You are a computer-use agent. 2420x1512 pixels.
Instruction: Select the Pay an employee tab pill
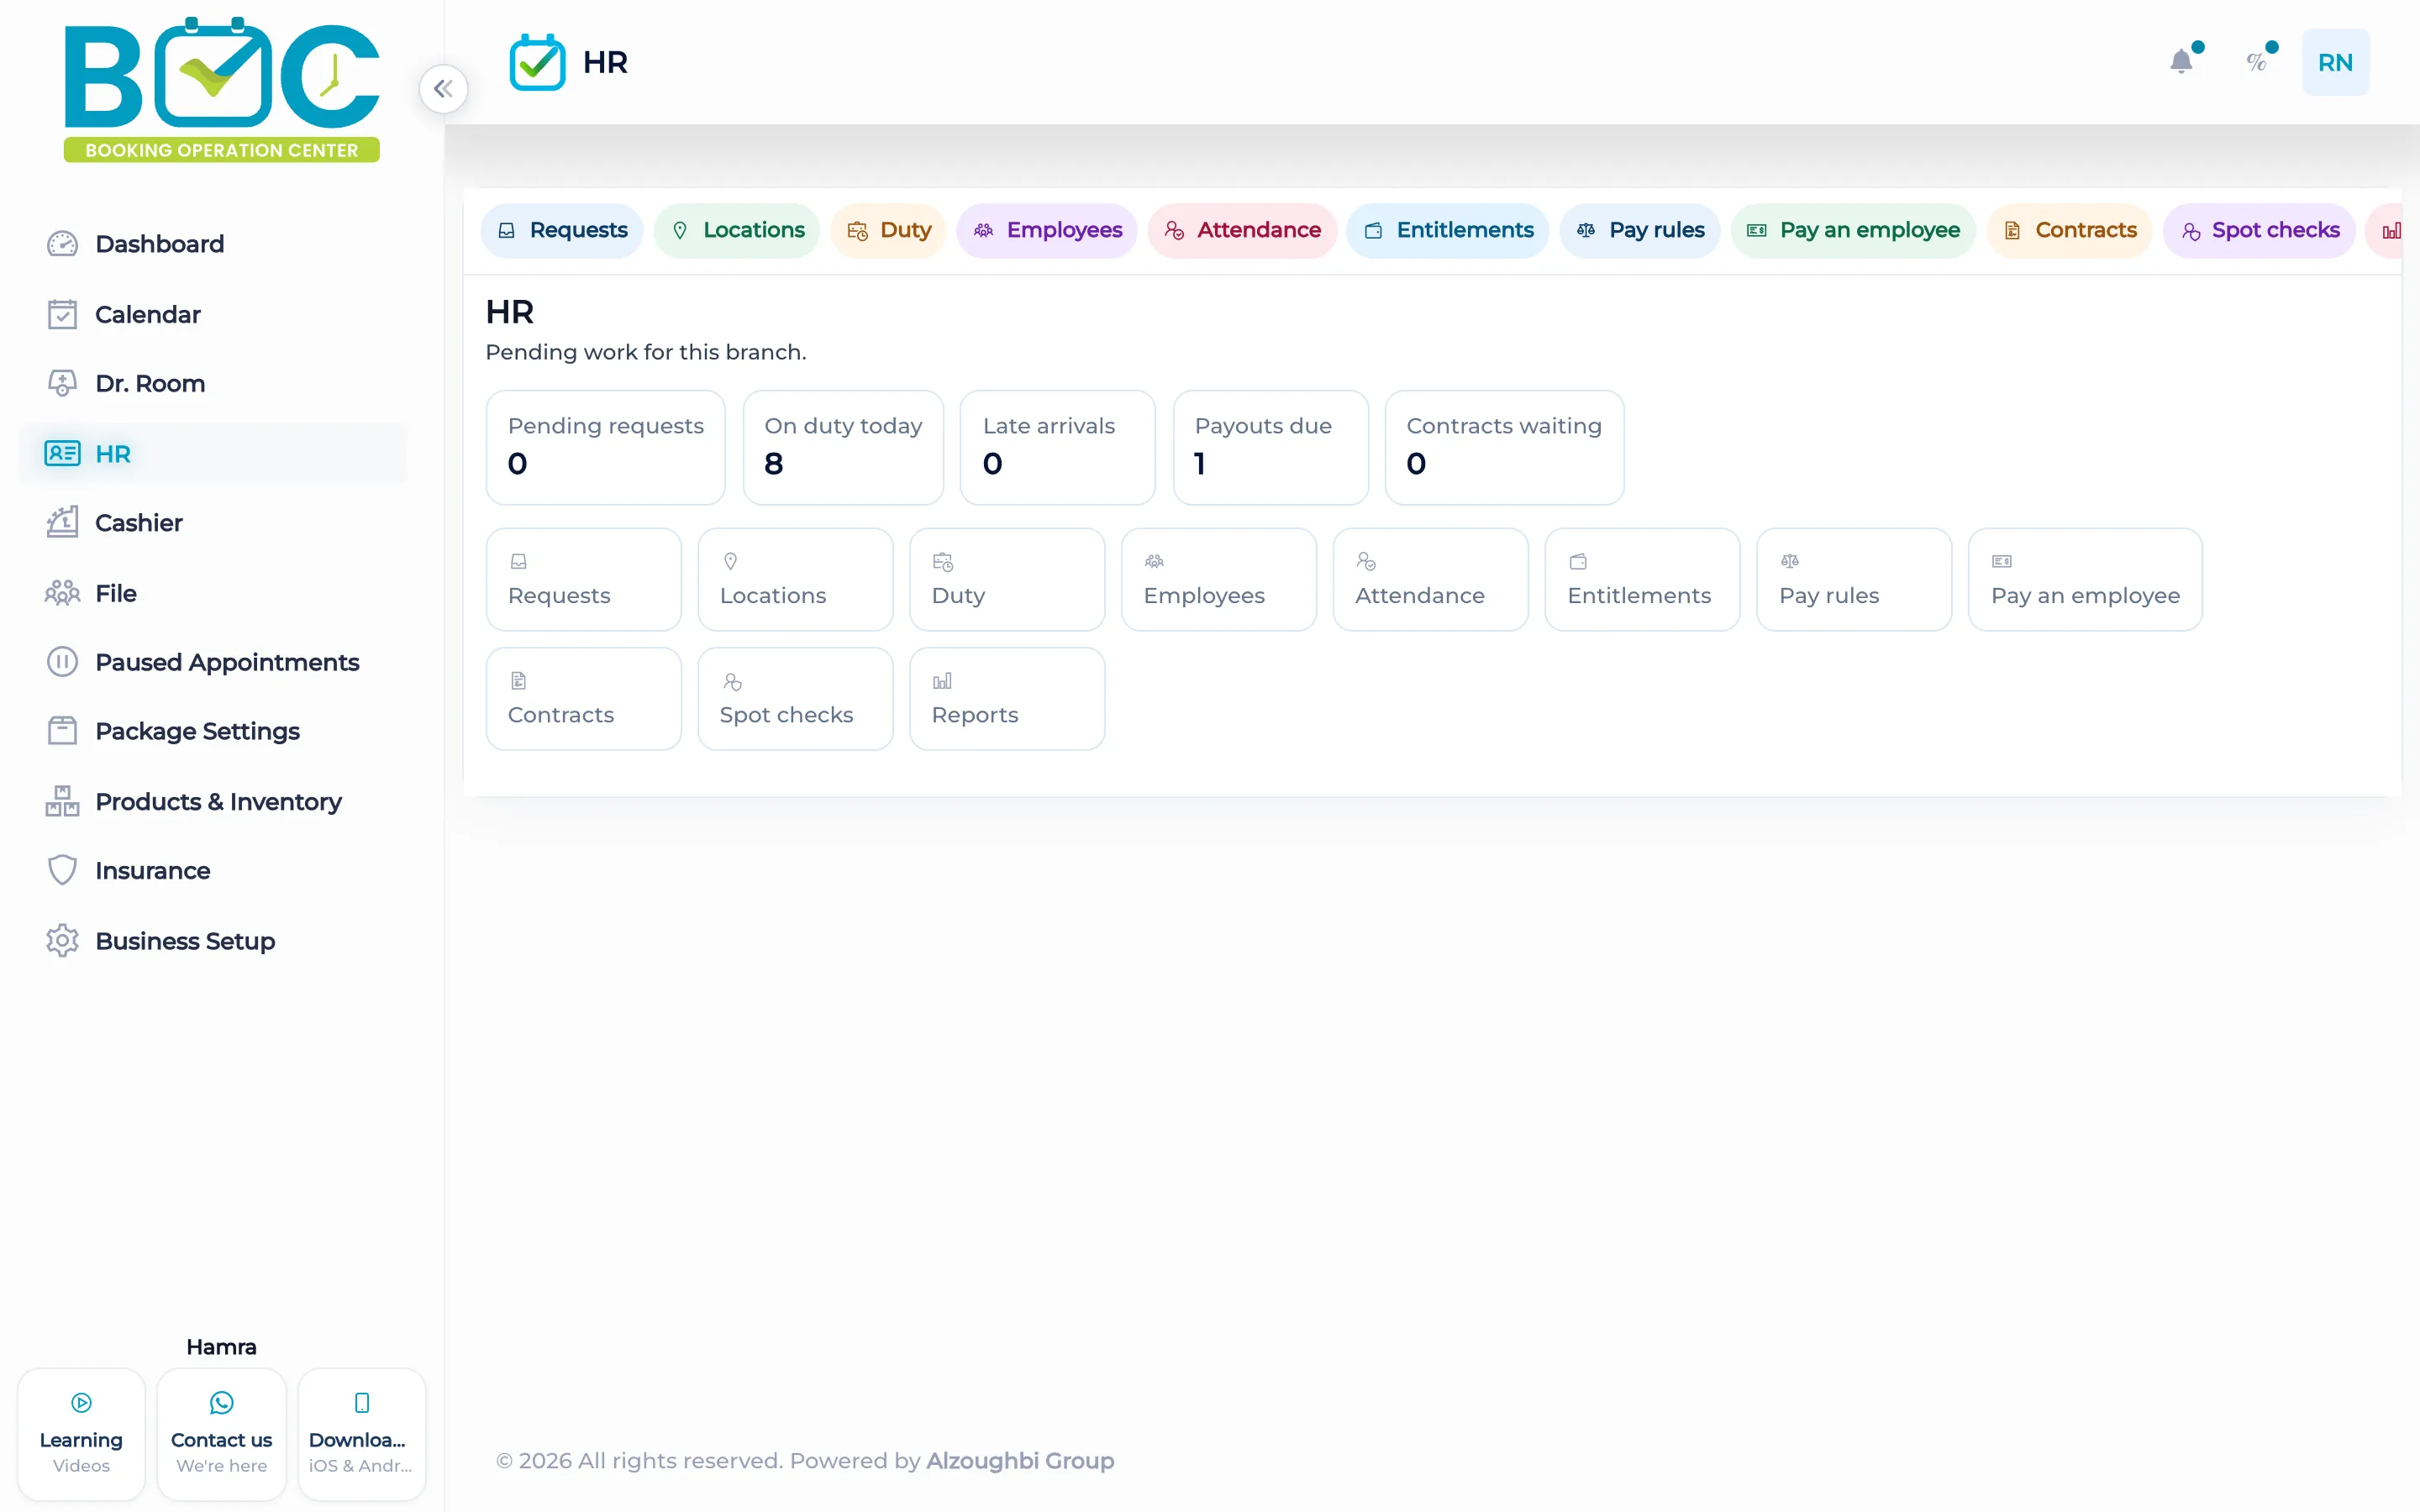[x=1853, y=231]
